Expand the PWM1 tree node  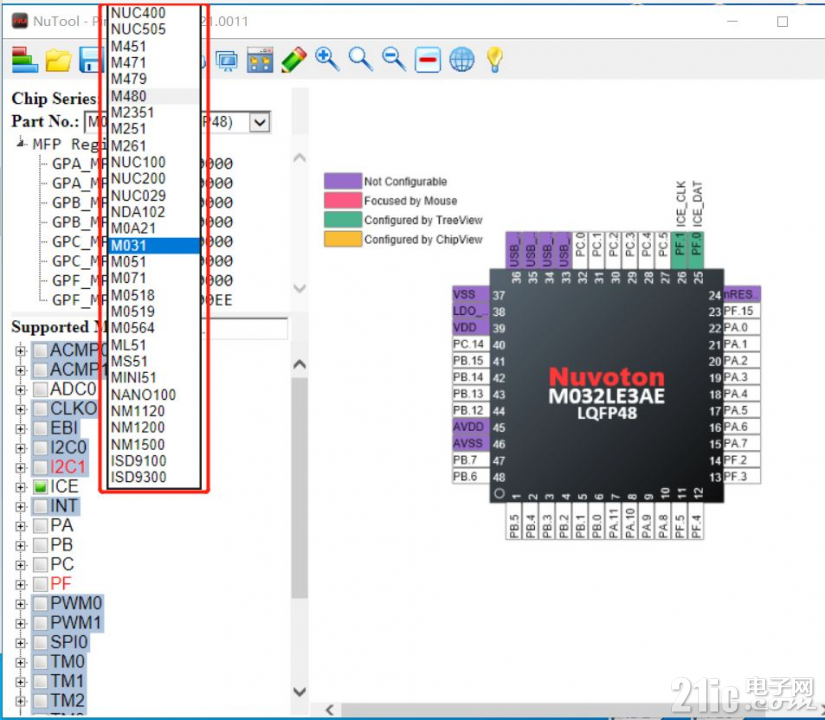[x=21, y=623]
